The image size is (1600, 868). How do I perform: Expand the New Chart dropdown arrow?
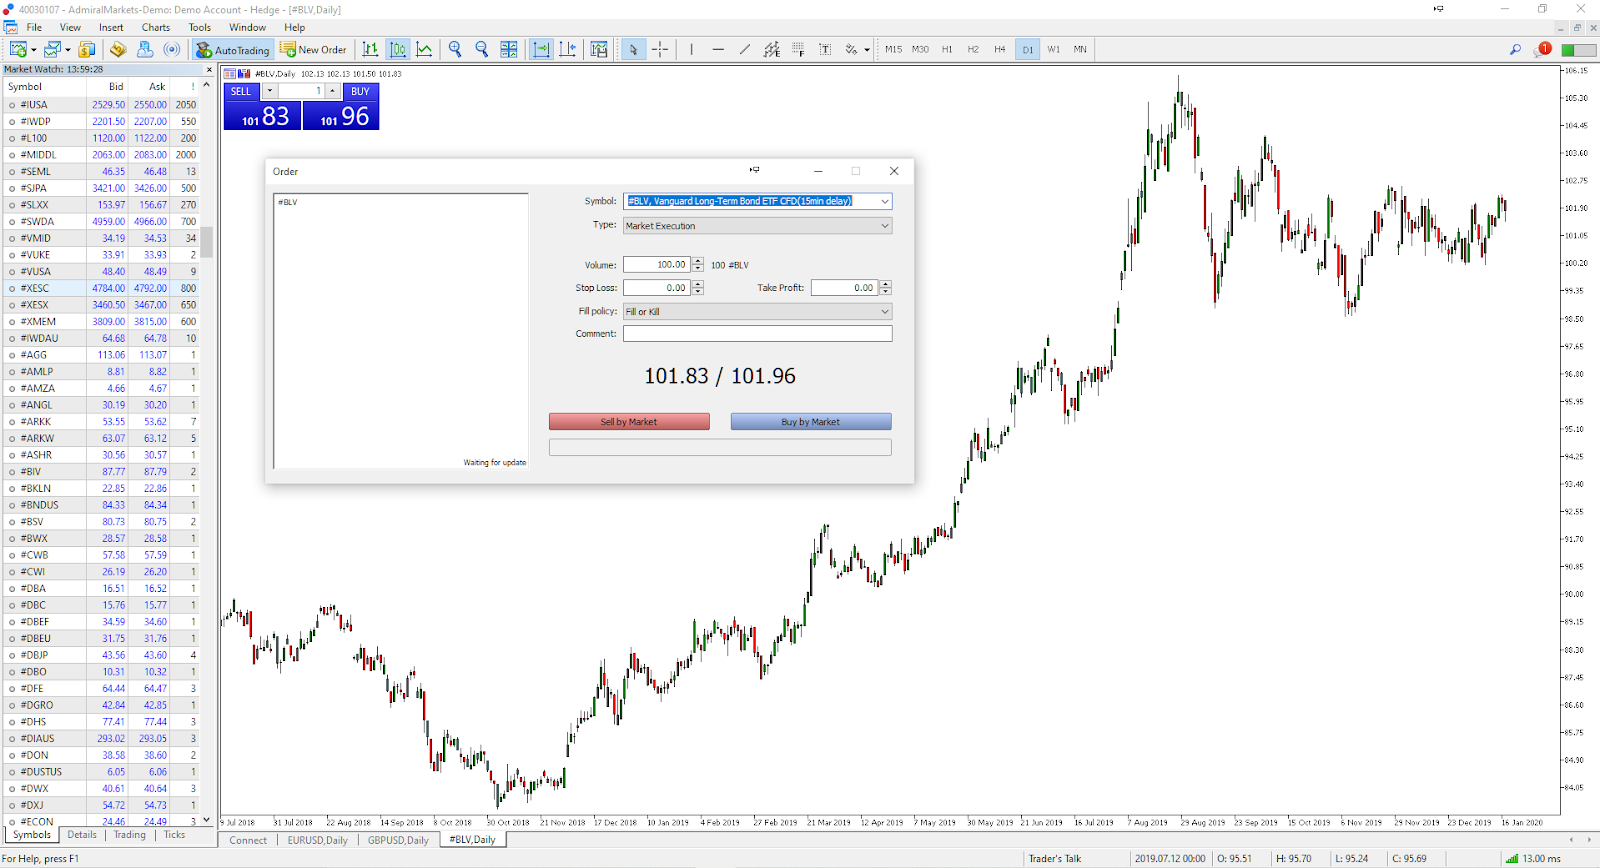(34, 50)
